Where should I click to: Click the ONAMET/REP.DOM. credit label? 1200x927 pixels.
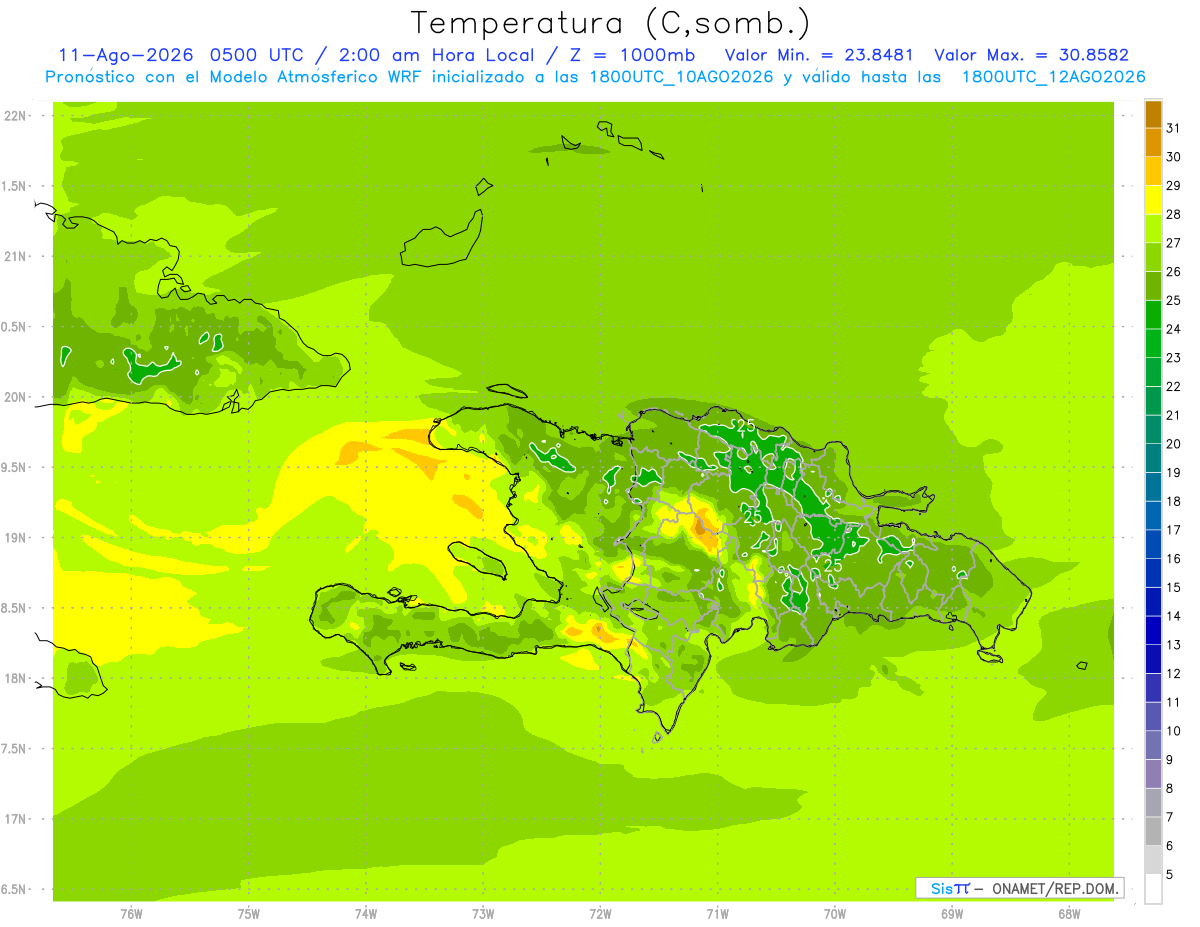[1054, 888]
